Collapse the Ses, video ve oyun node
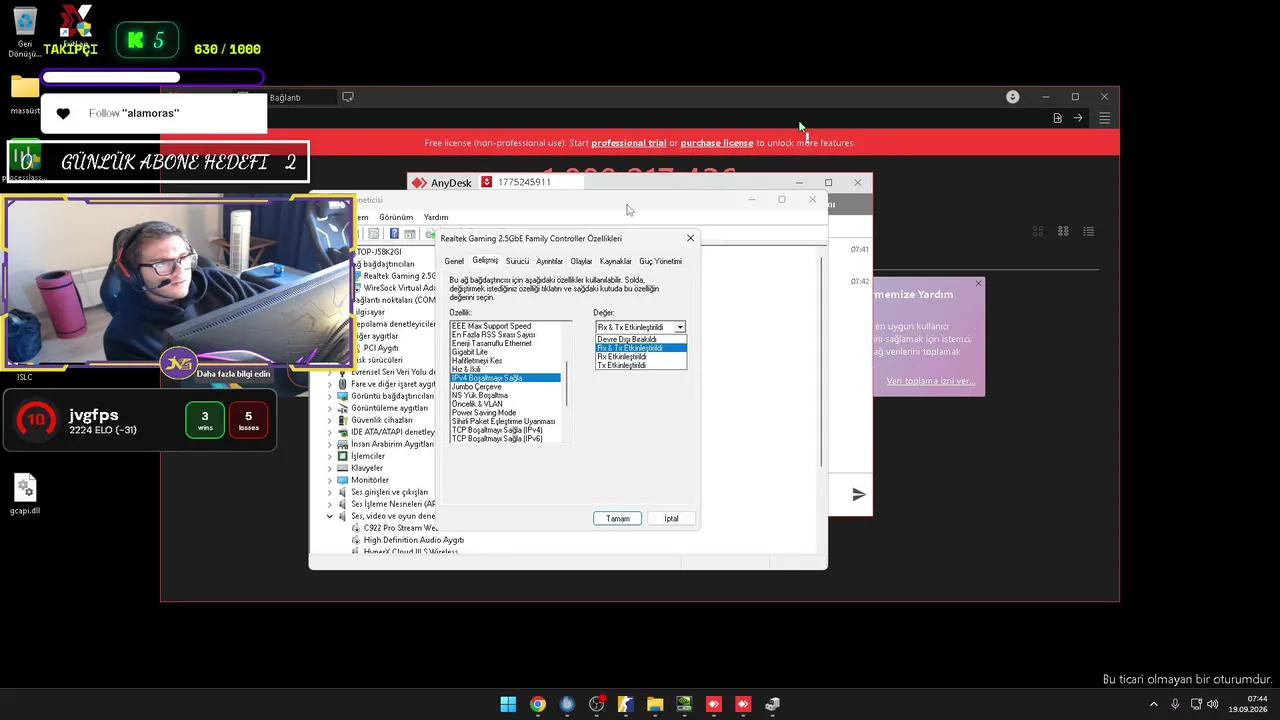 tap(330, 516)
